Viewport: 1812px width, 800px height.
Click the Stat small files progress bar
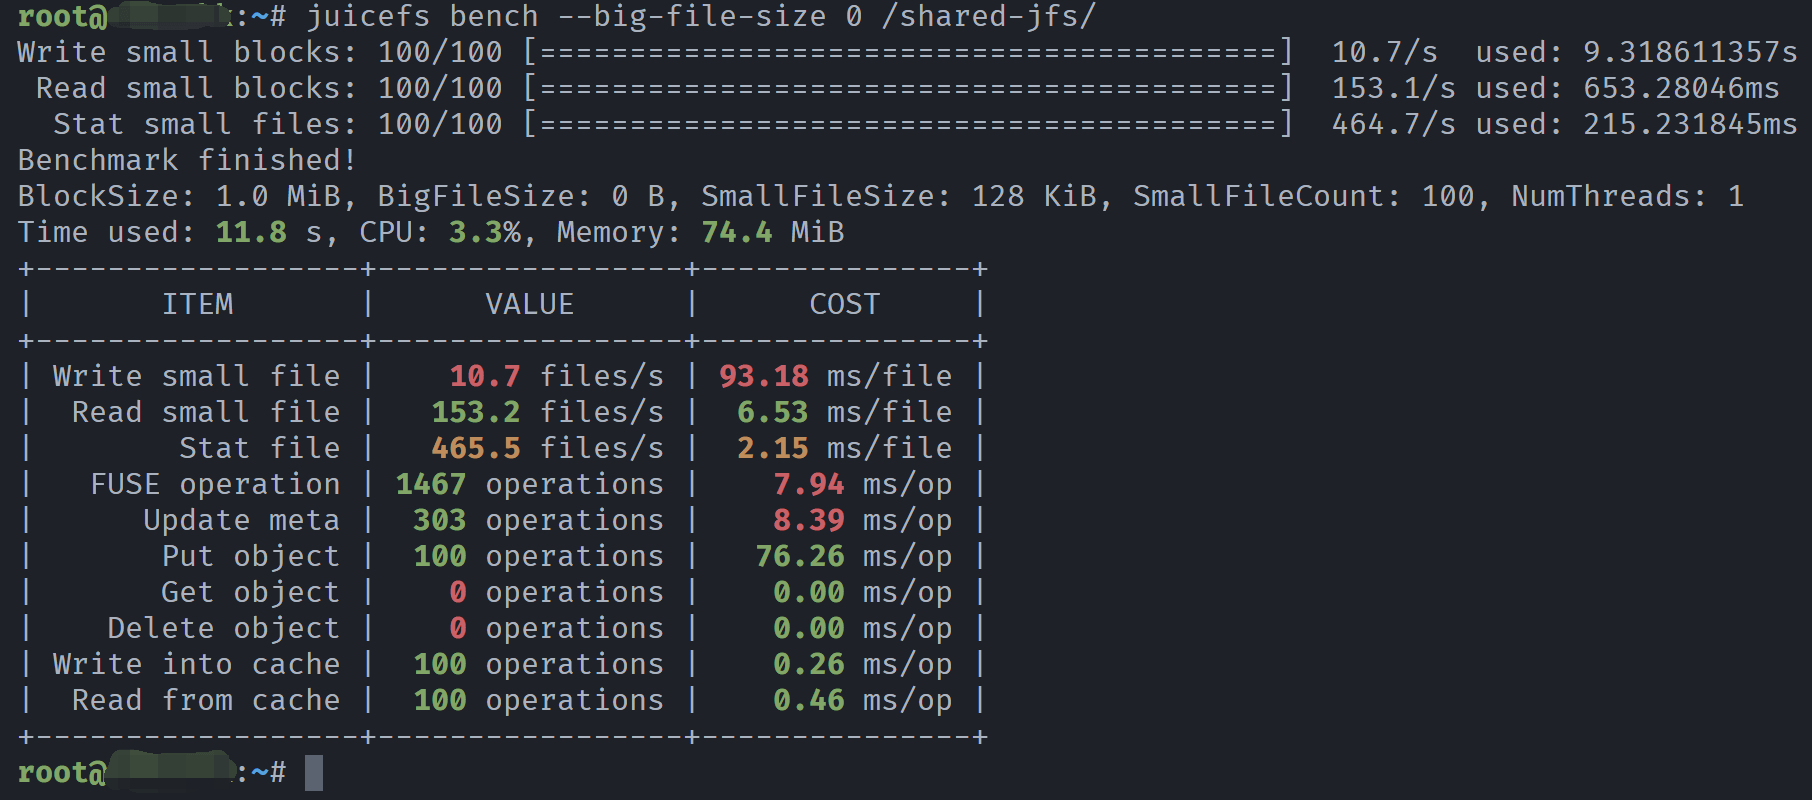click(908, 125)
